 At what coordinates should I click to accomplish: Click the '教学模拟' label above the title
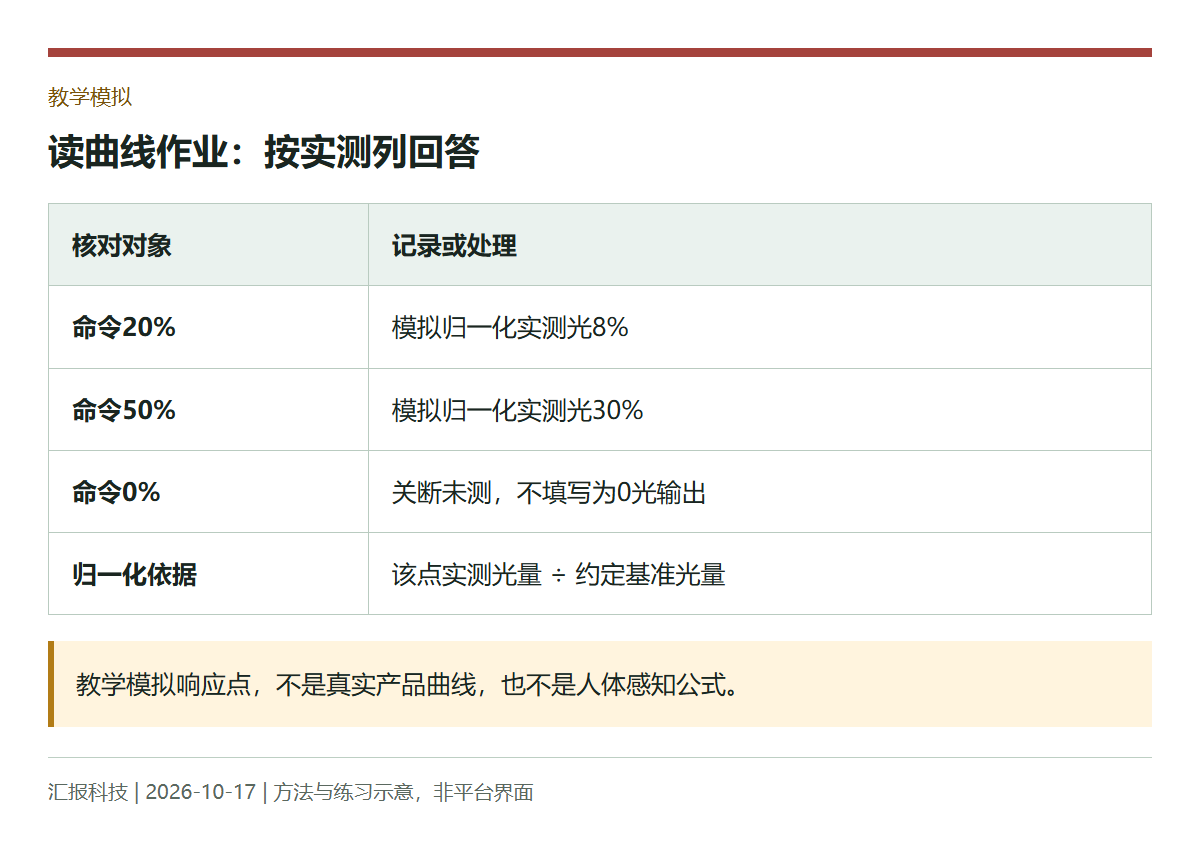90,97
